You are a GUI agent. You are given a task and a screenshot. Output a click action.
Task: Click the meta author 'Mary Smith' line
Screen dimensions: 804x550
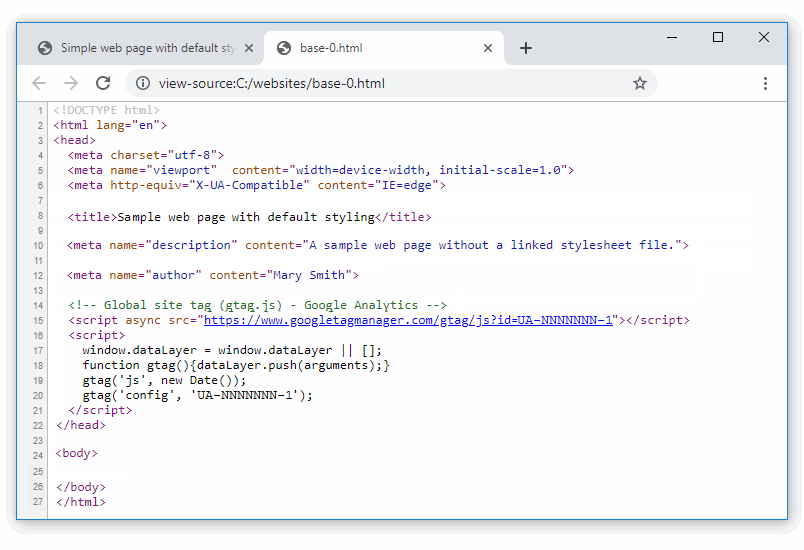(212, 275)
